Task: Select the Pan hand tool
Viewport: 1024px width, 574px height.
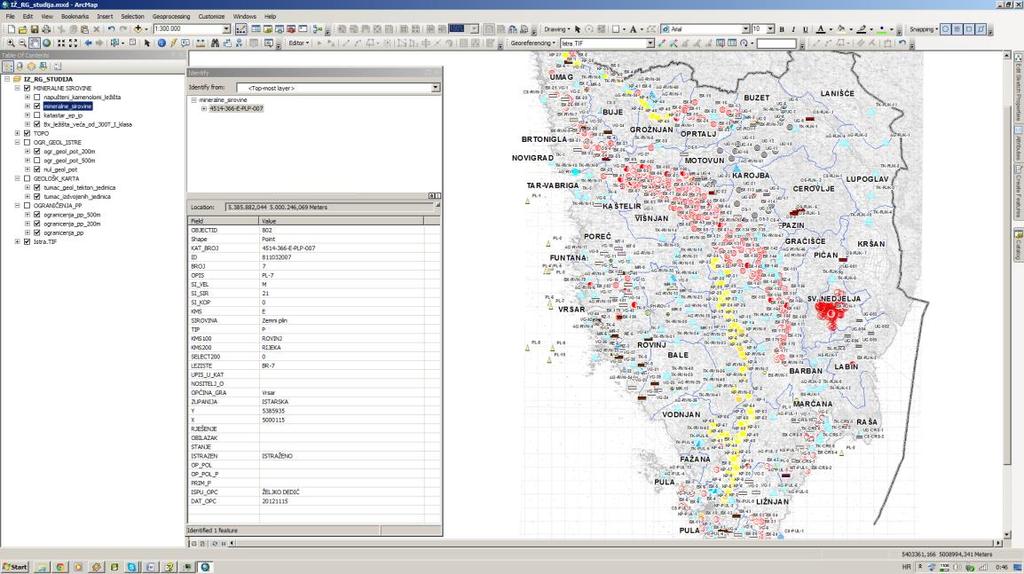Action: [35, 43]
